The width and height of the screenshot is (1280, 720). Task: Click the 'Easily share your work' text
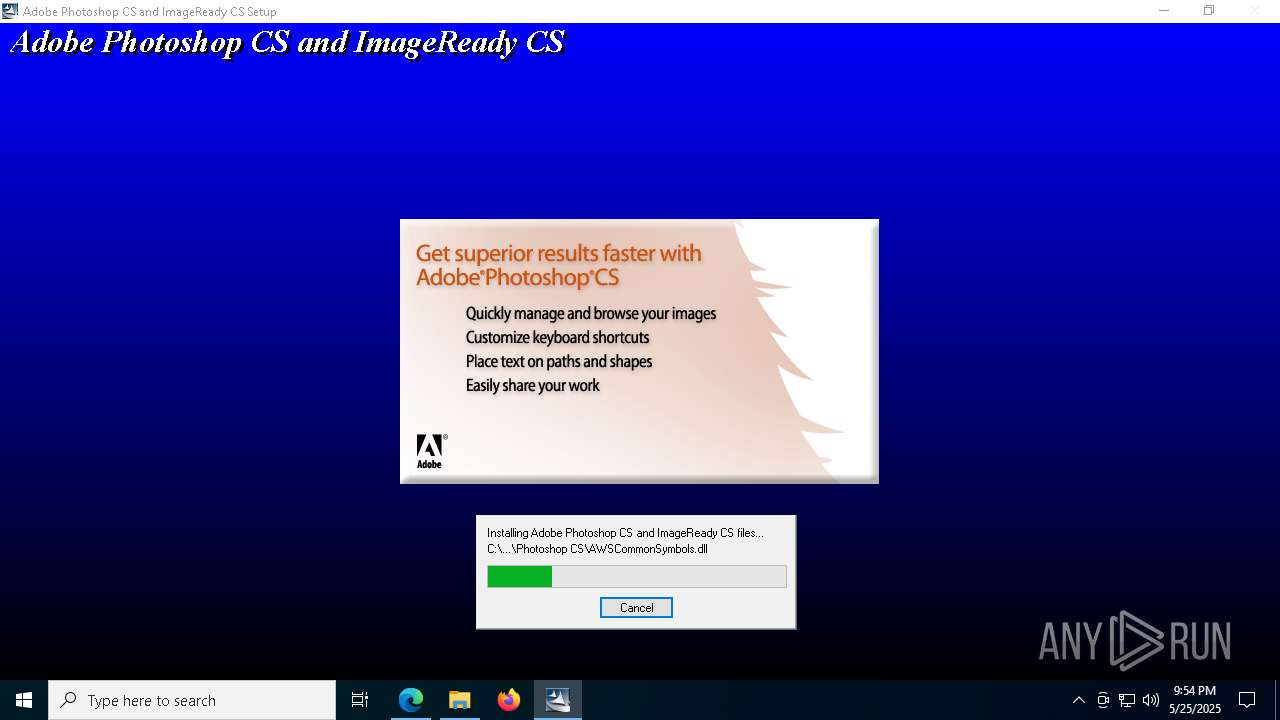(533, 386)
